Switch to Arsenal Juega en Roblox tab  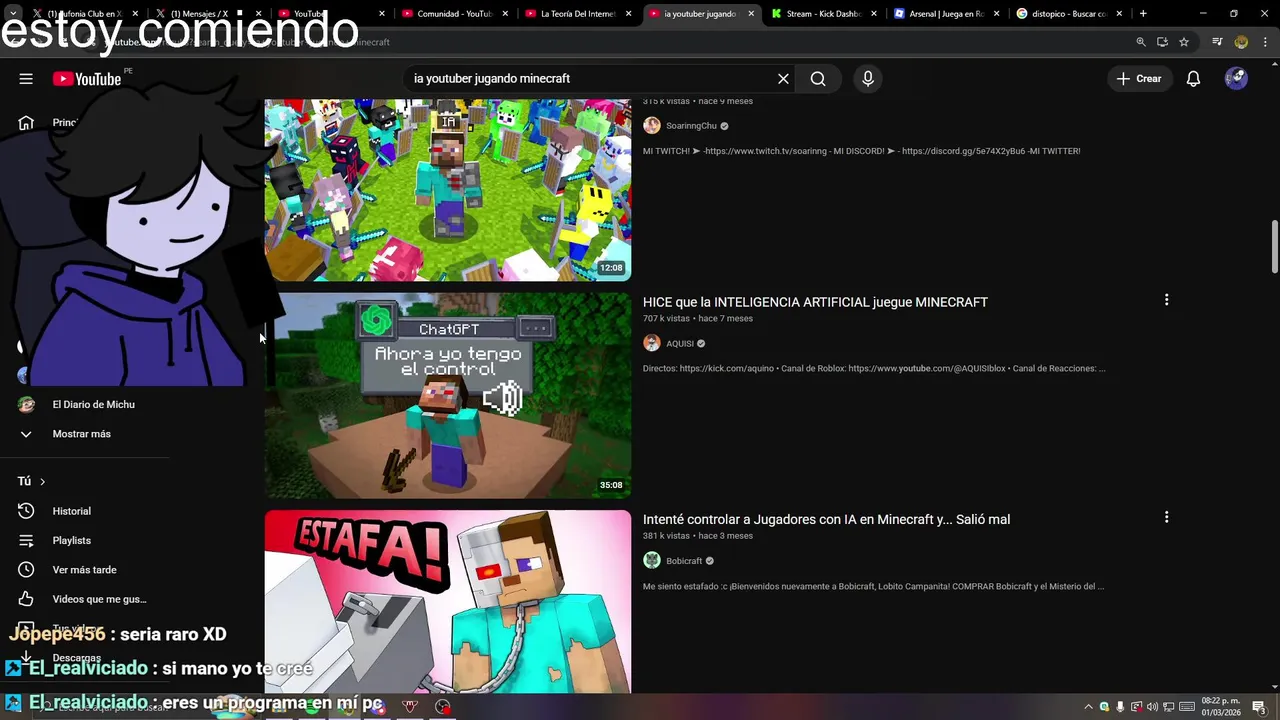(x=946, y=14)
